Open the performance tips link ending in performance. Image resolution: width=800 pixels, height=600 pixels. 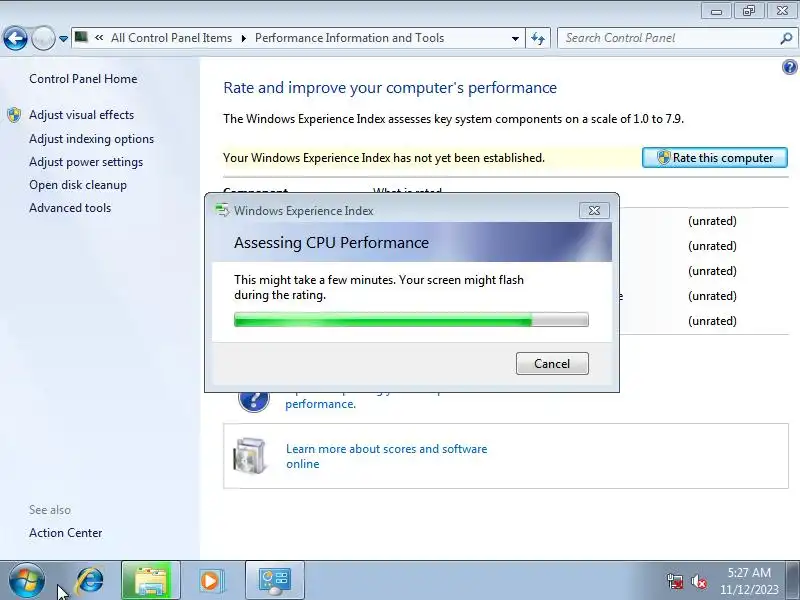point(320,404)
